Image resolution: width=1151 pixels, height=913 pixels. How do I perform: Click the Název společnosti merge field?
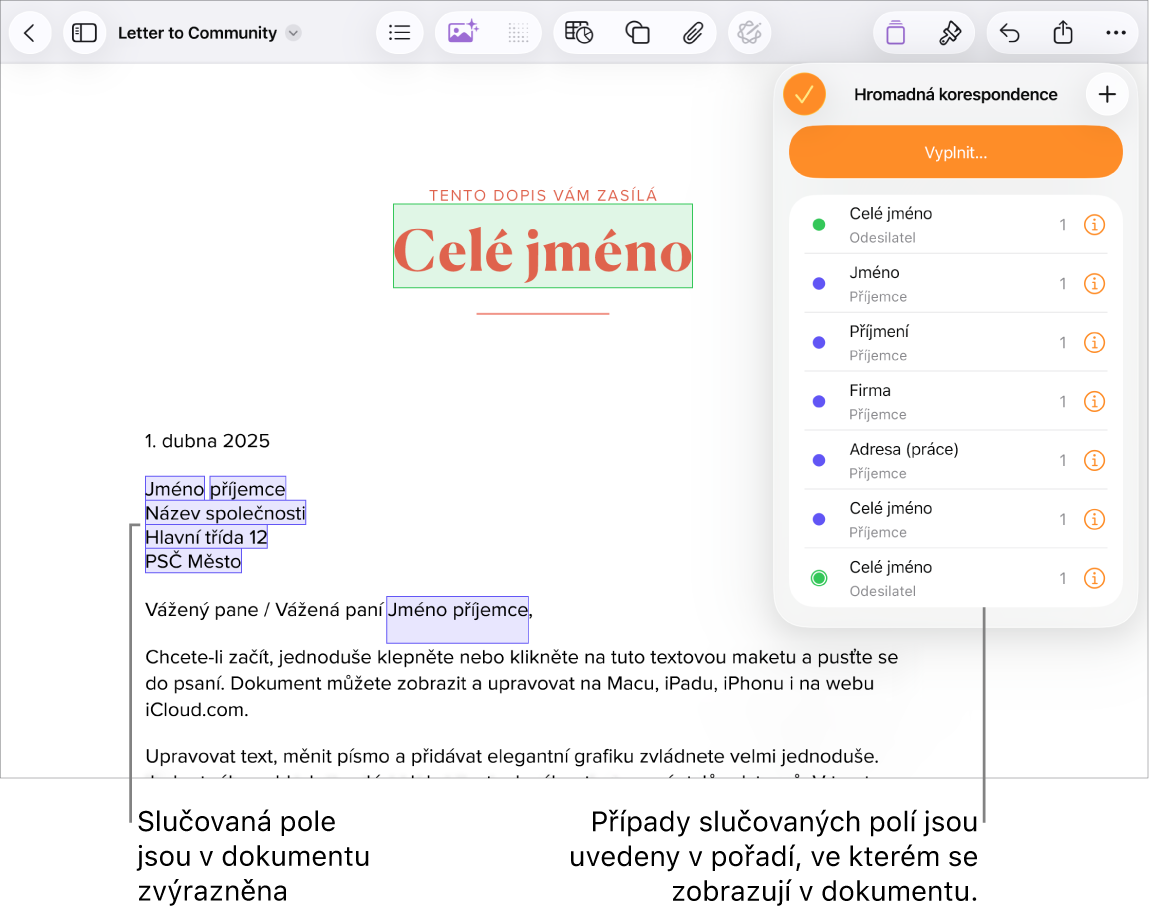click(x=225, y=513)
